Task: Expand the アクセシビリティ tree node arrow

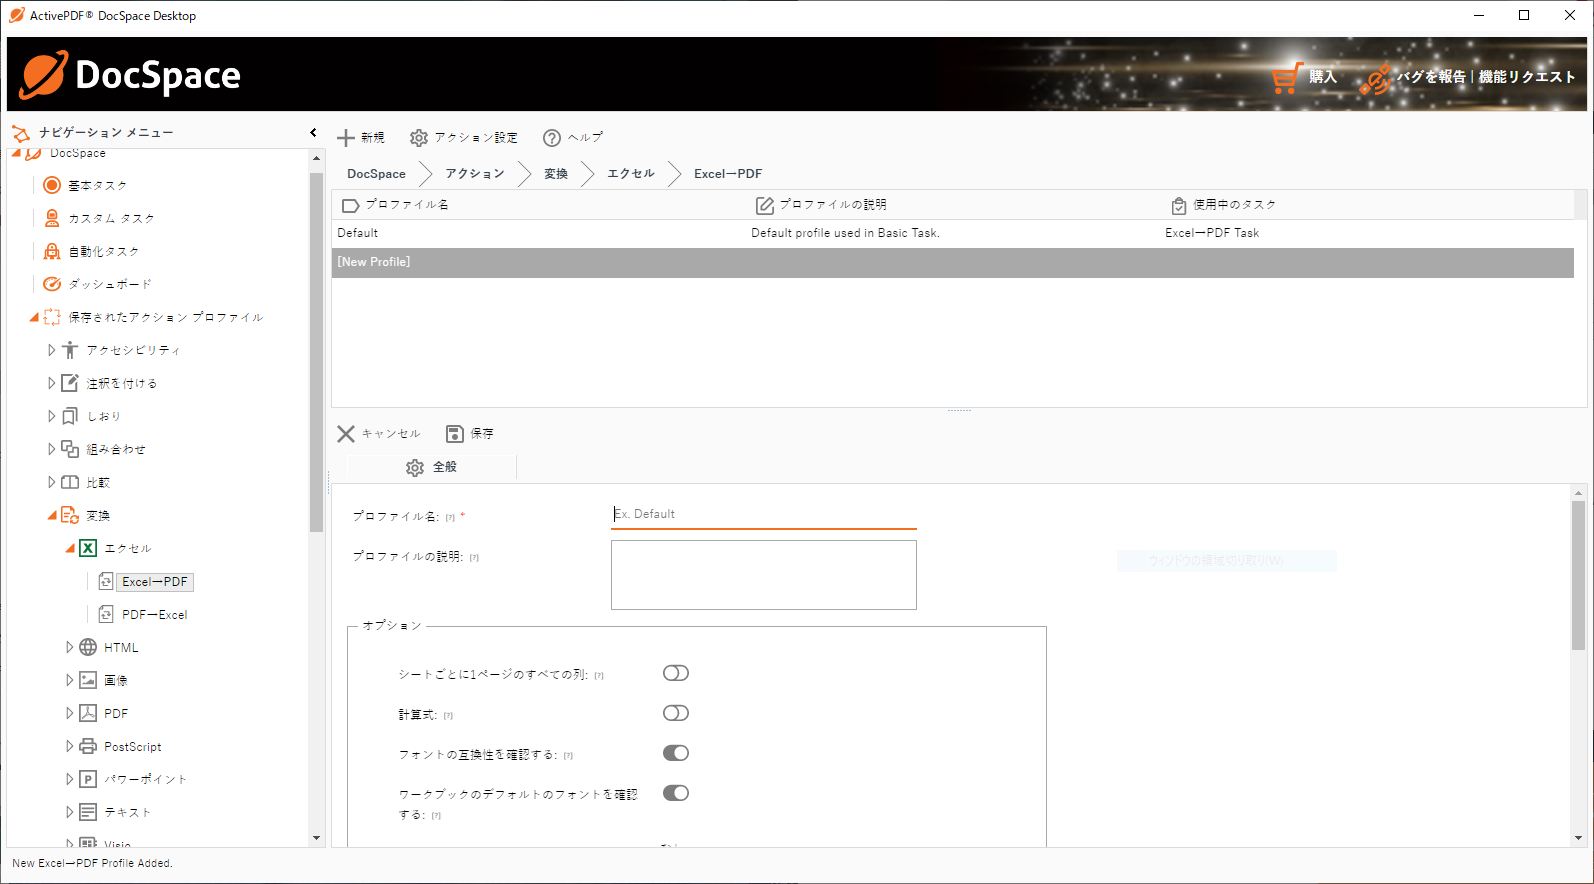Action: click(x=52, y=350)
